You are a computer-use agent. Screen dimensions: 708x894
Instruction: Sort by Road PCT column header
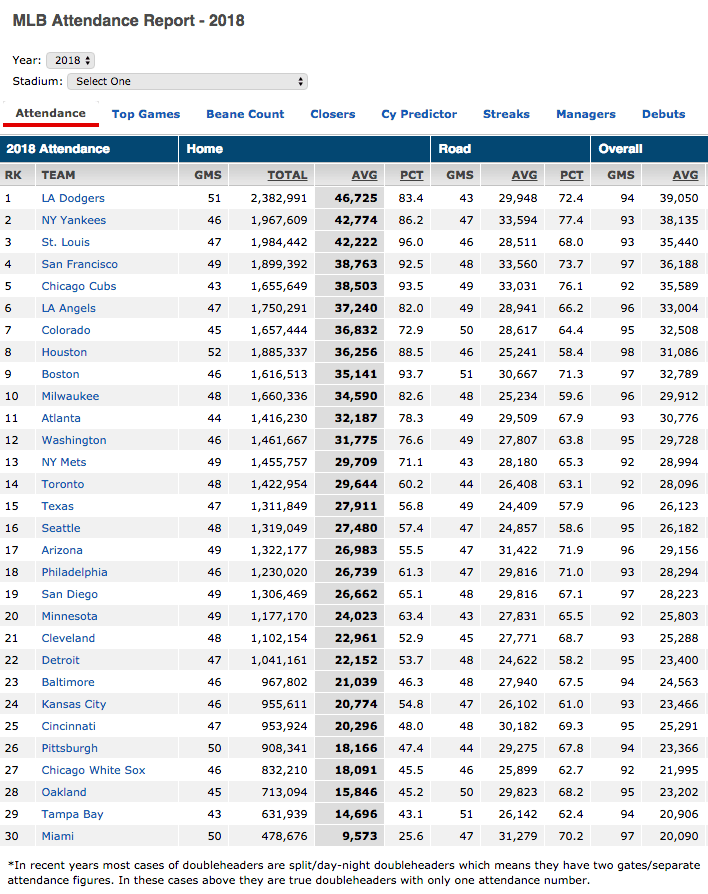[x=571, y=175]
